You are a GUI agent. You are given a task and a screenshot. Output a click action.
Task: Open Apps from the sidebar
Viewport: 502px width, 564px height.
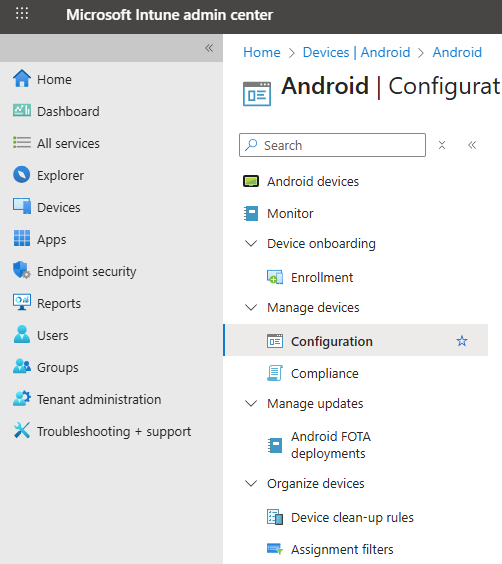coord(52,240)
